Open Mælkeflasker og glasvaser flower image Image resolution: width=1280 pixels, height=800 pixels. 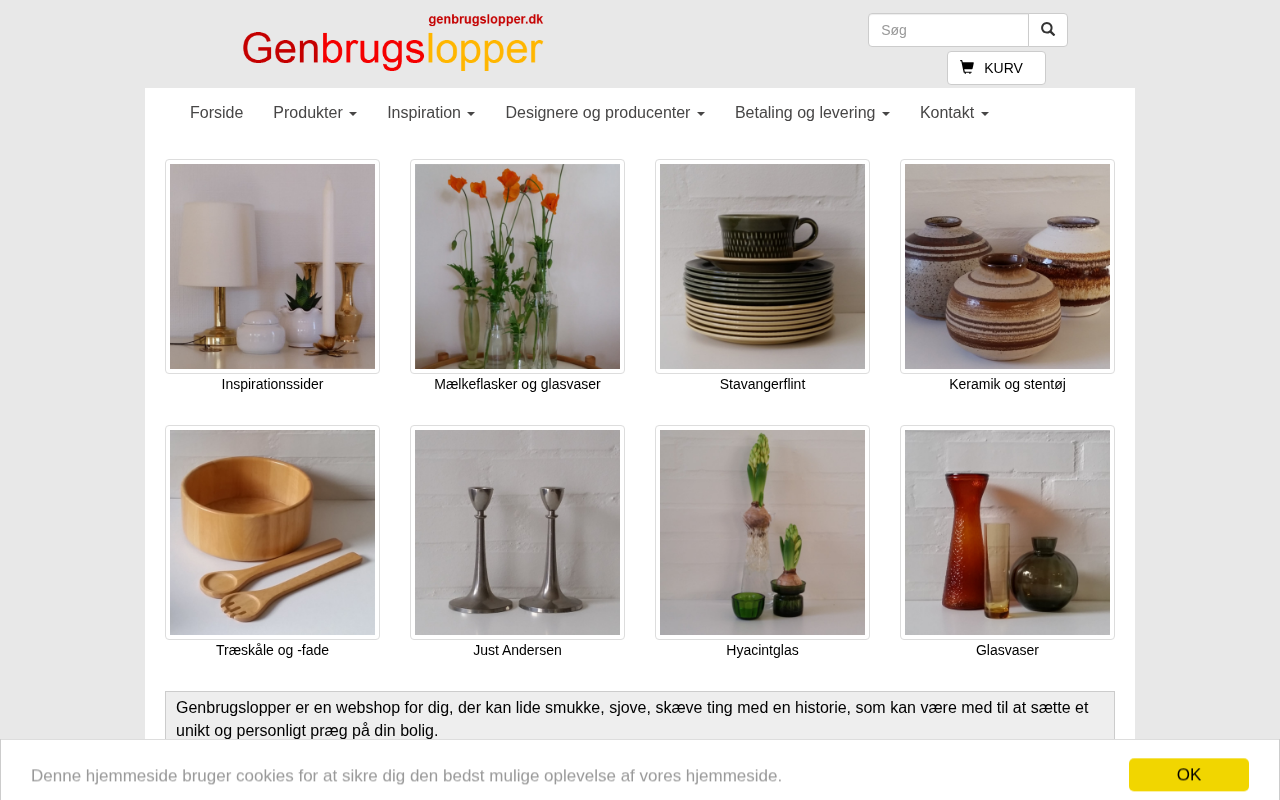point(517,267)
